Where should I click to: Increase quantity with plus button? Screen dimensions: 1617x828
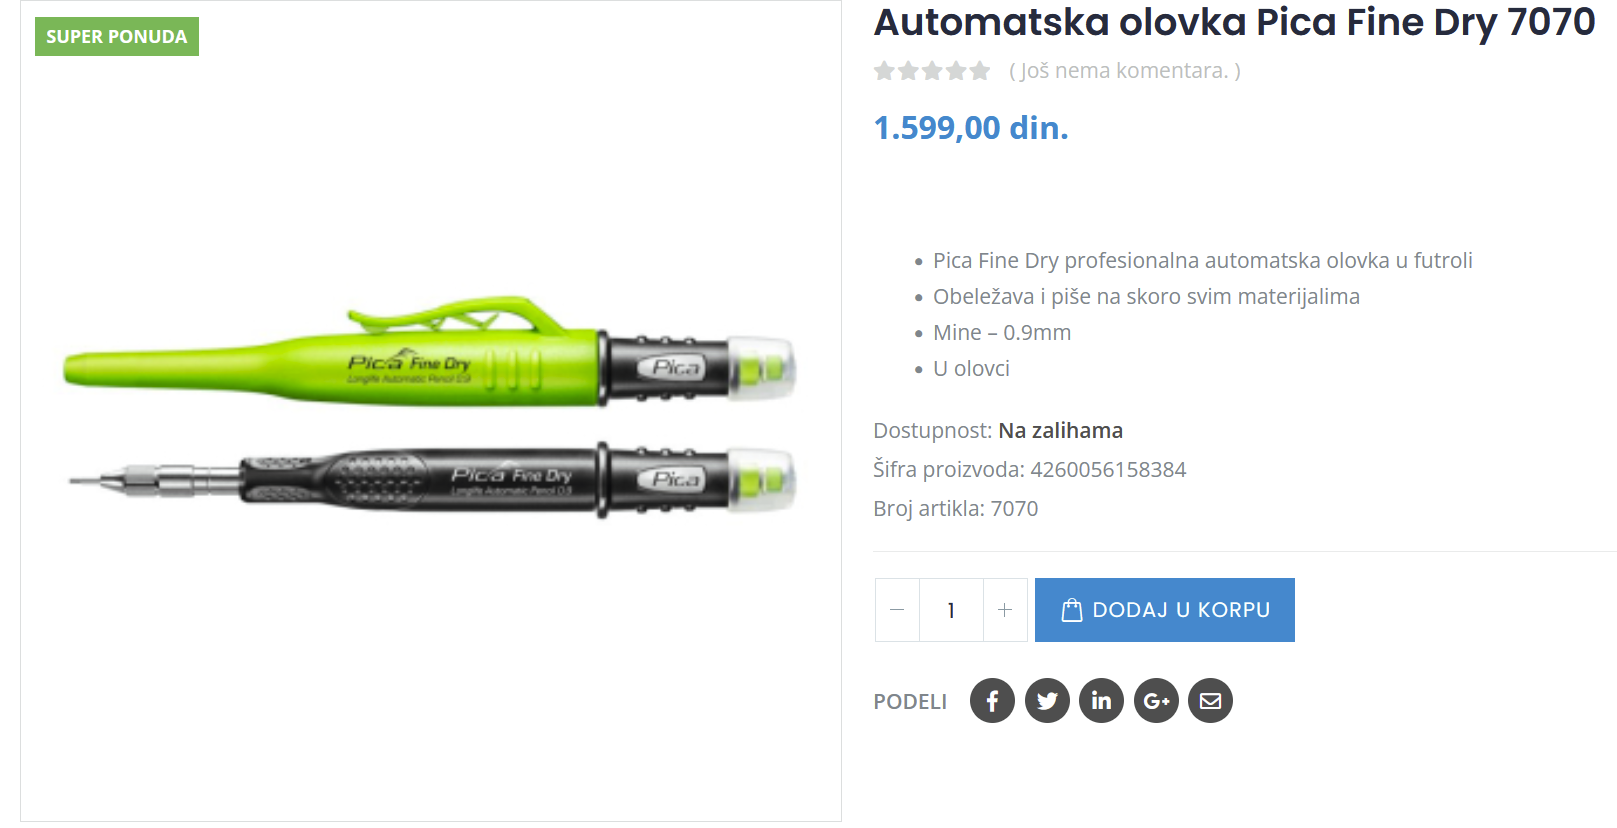[1005, 610]
